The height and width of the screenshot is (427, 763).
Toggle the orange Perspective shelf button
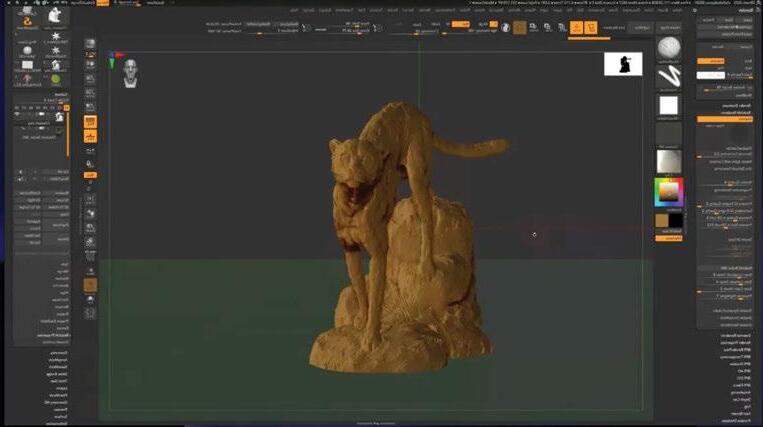click(90, 120)
